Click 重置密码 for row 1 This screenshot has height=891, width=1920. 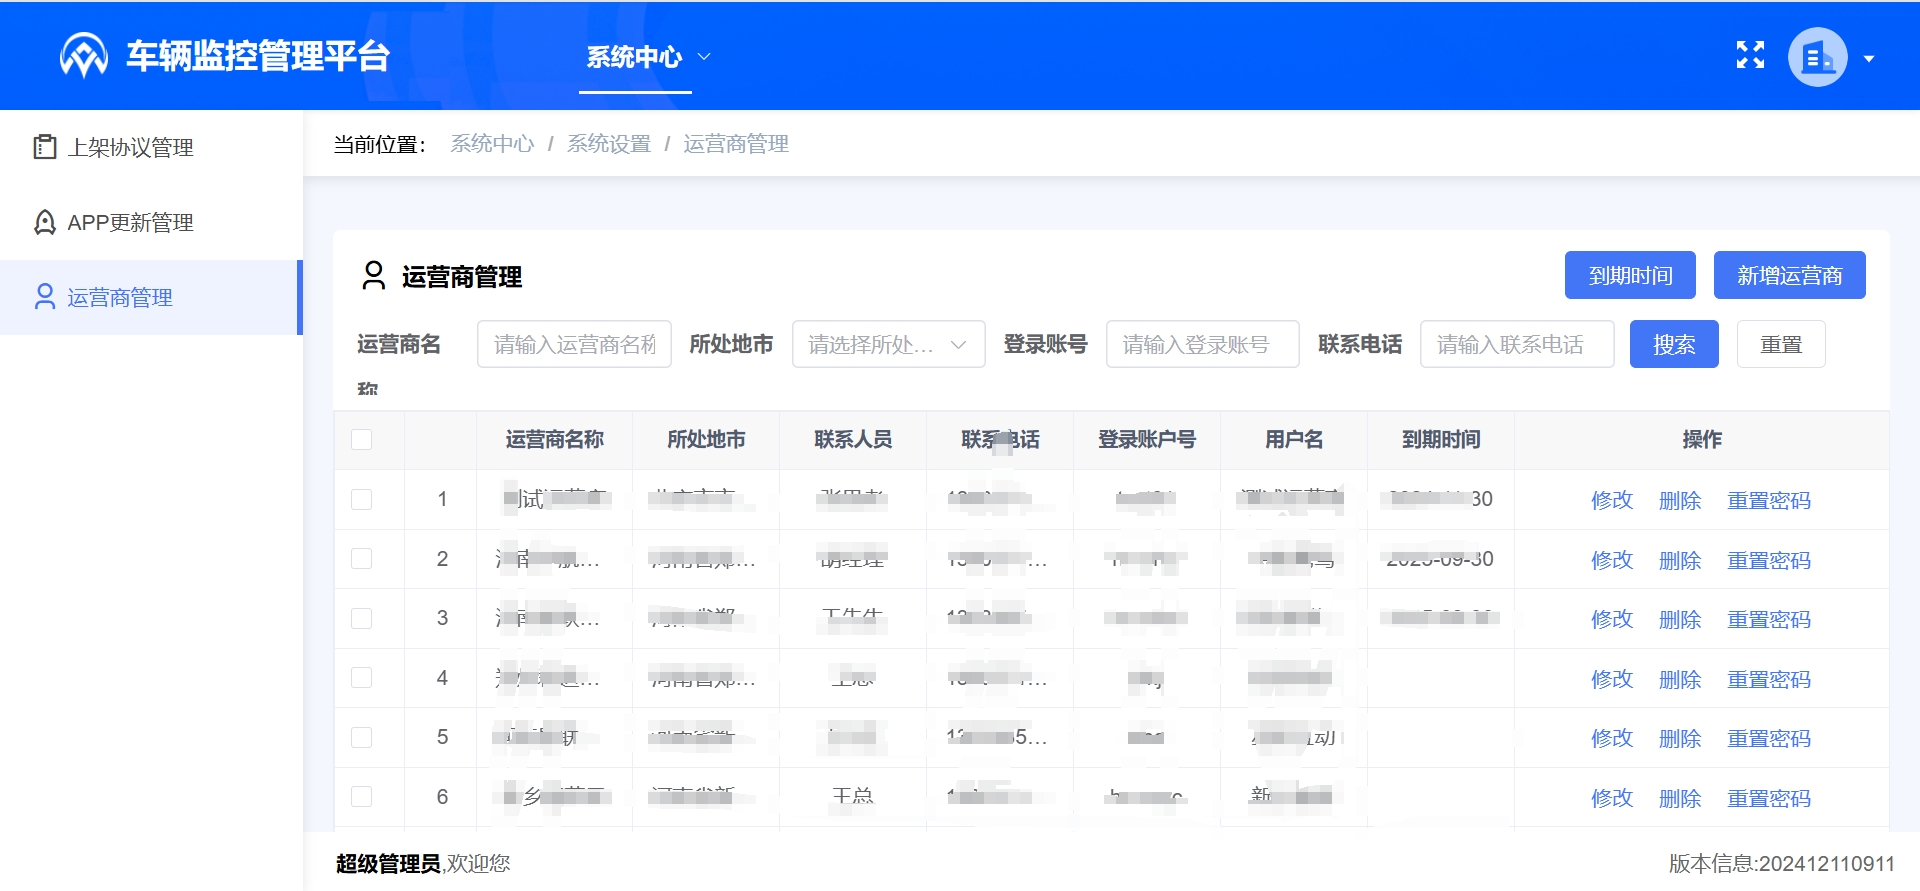[x=1769, y=500]
